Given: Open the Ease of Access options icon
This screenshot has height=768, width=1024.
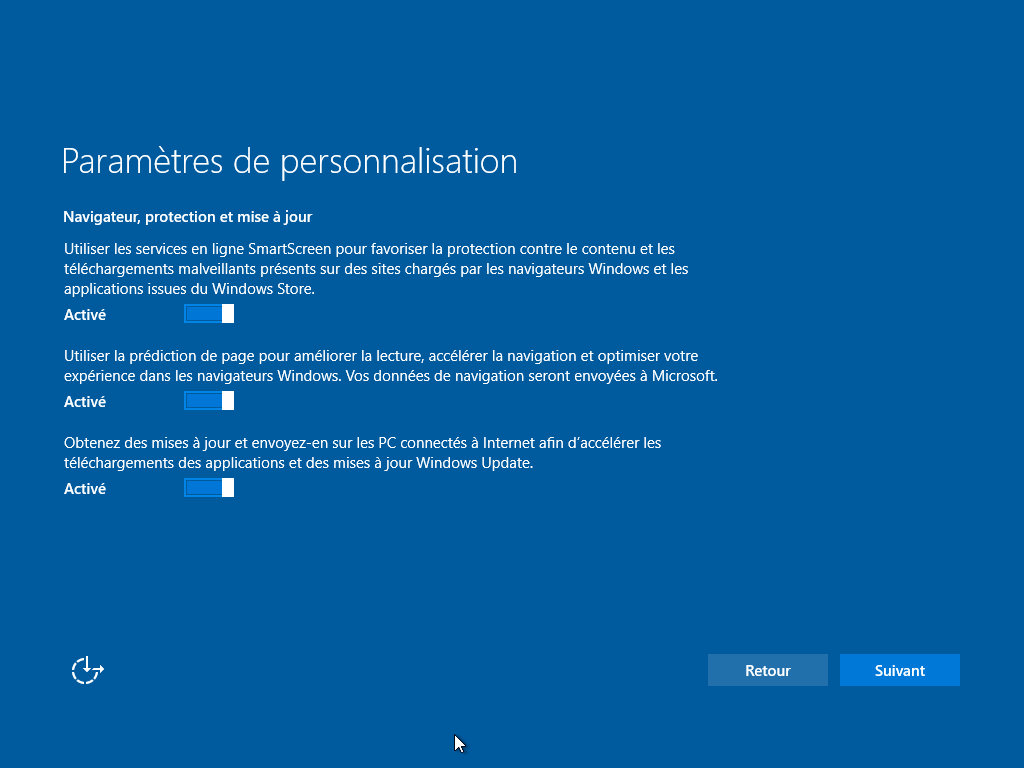Looking at the screenshot, I should click(x=88, y=670).
